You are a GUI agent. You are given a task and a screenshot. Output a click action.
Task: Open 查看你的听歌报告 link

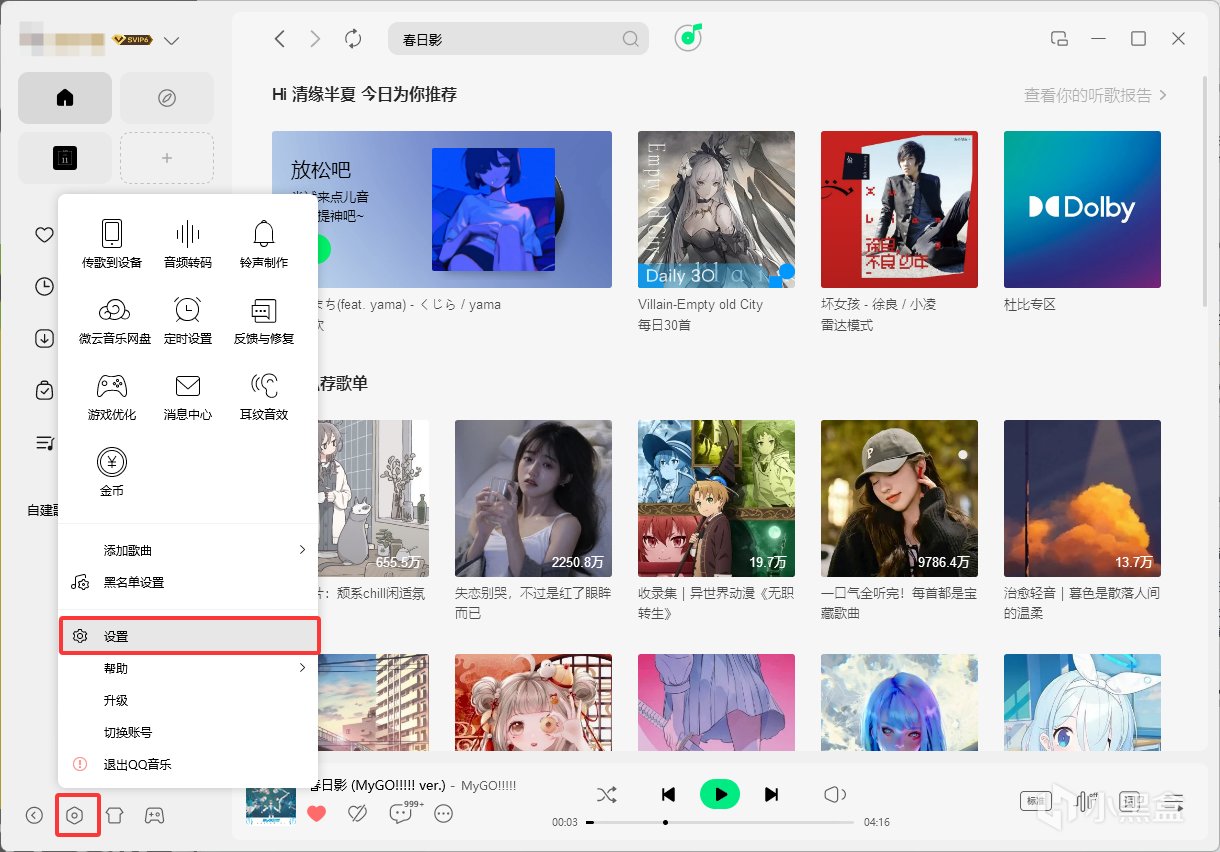[1095, 95]
